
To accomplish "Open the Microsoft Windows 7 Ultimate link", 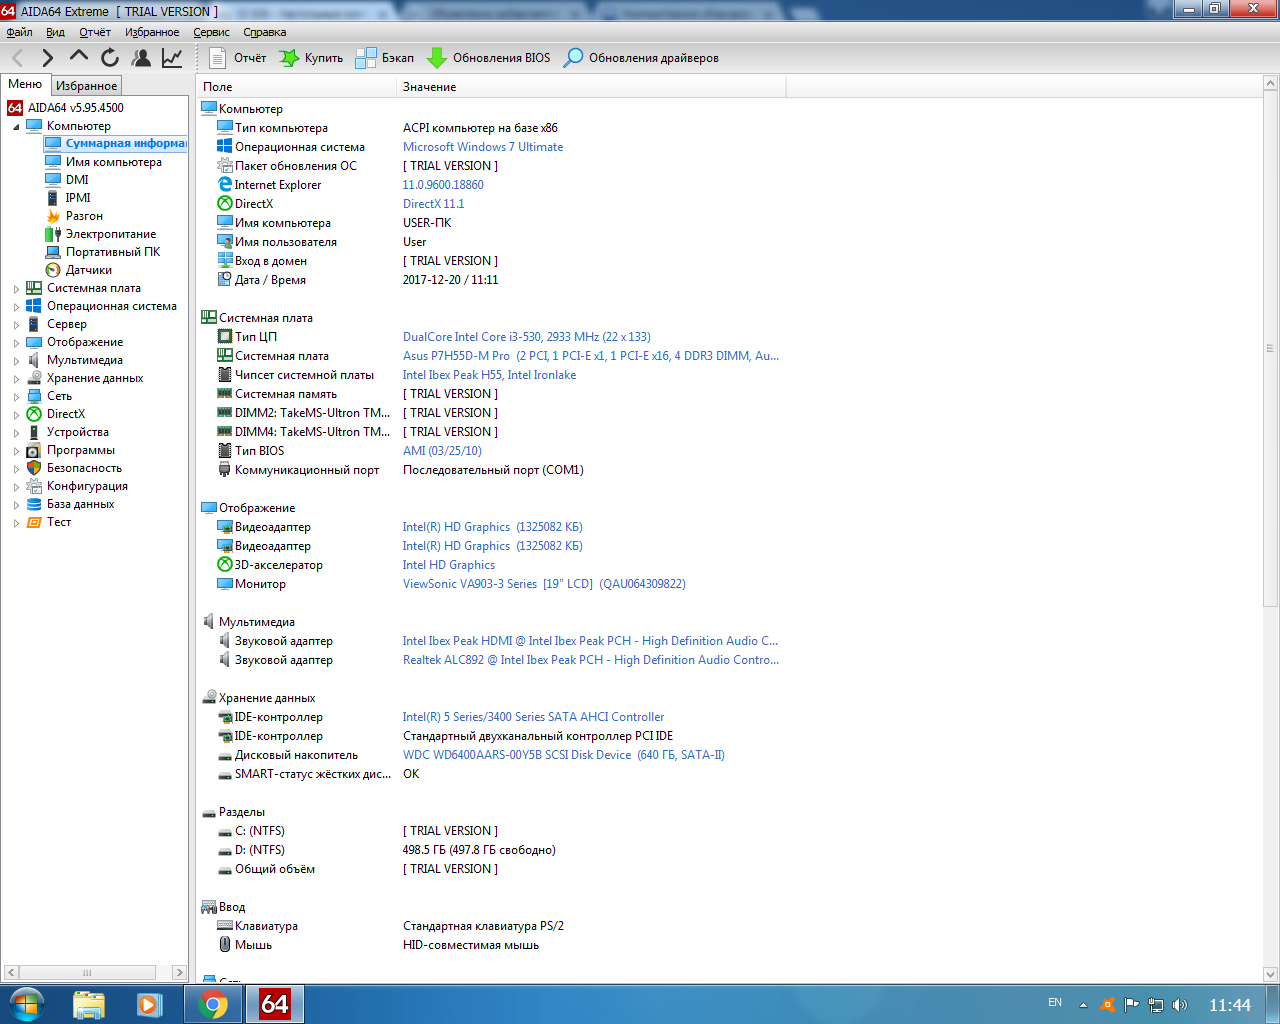I will (x=483, y=147).
